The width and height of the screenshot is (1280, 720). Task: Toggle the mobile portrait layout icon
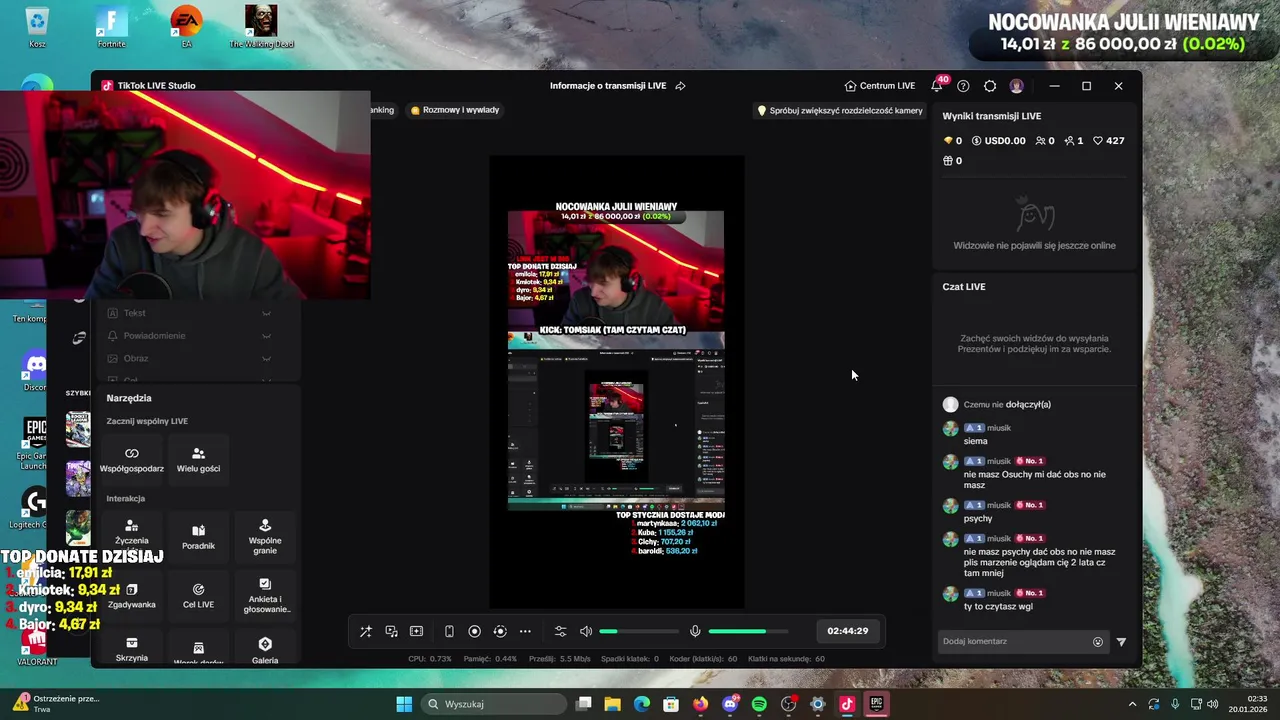[x=449, y=631]
